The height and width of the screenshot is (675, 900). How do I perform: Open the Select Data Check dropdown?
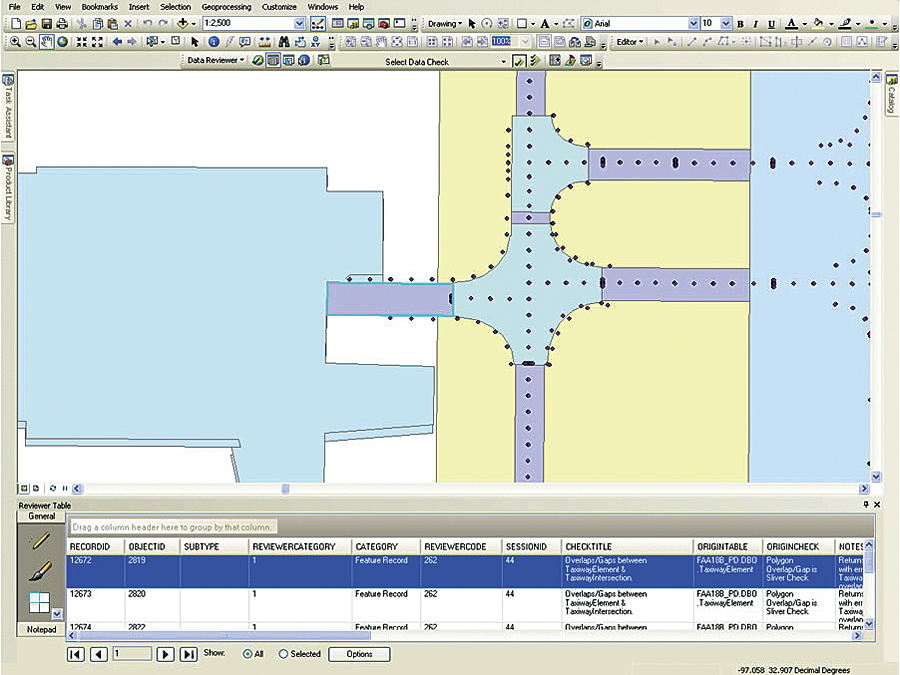pos(505,60)
